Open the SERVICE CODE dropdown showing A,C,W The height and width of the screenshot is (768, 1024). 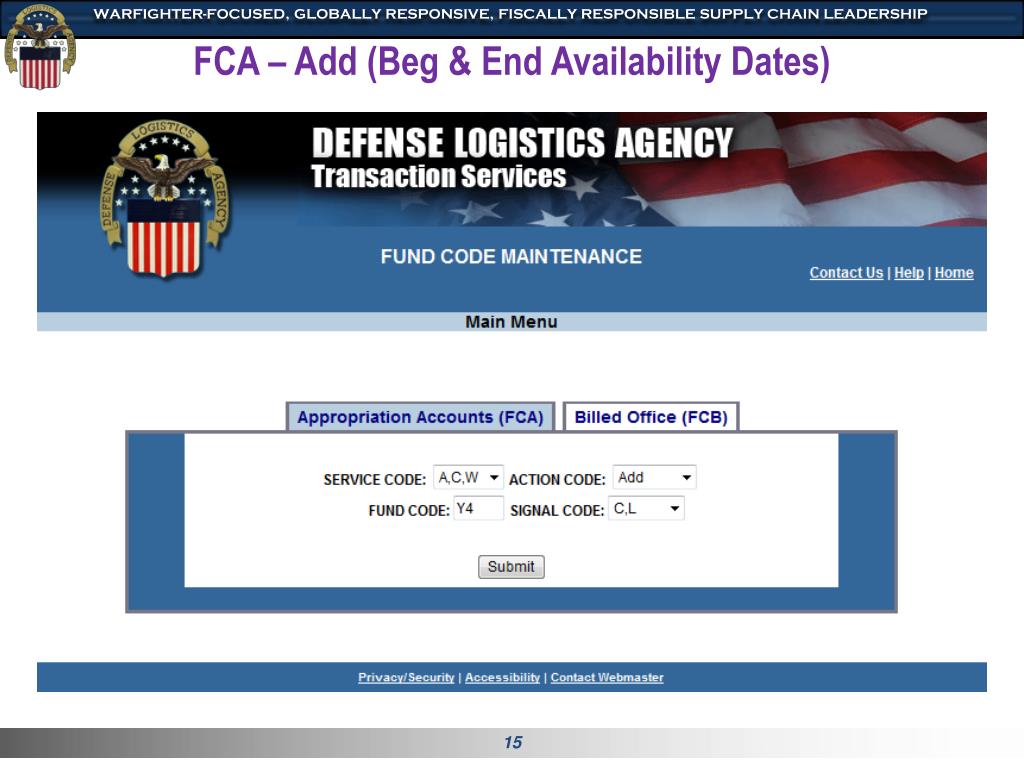[468, 477]
